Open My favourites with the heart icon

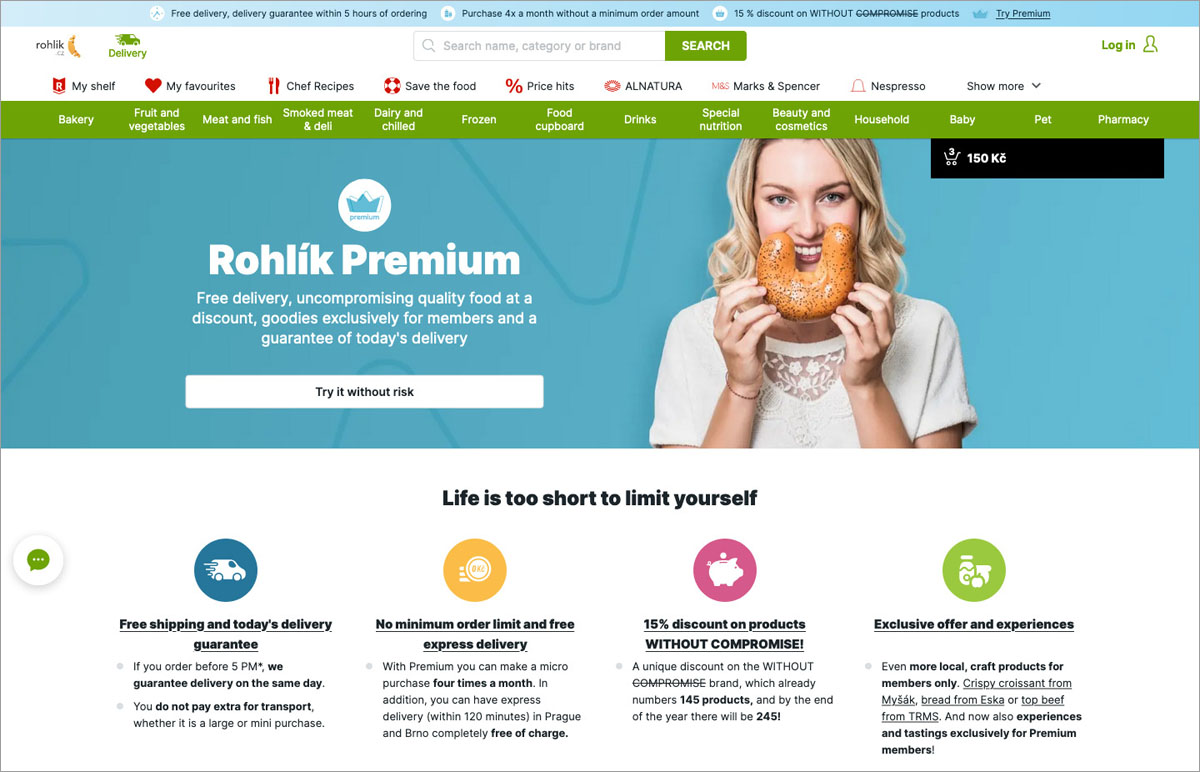tap(190, 86)
